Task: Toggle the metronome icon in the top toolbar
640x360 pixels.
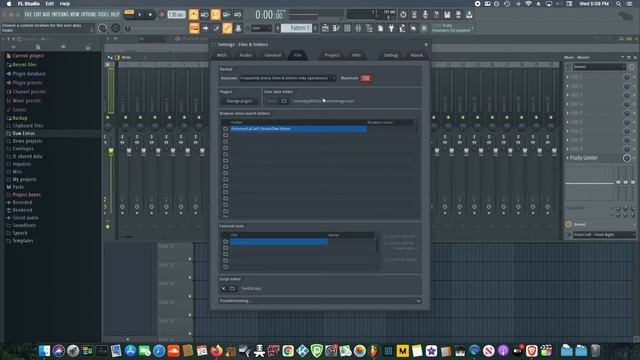Action: [193, 14]
